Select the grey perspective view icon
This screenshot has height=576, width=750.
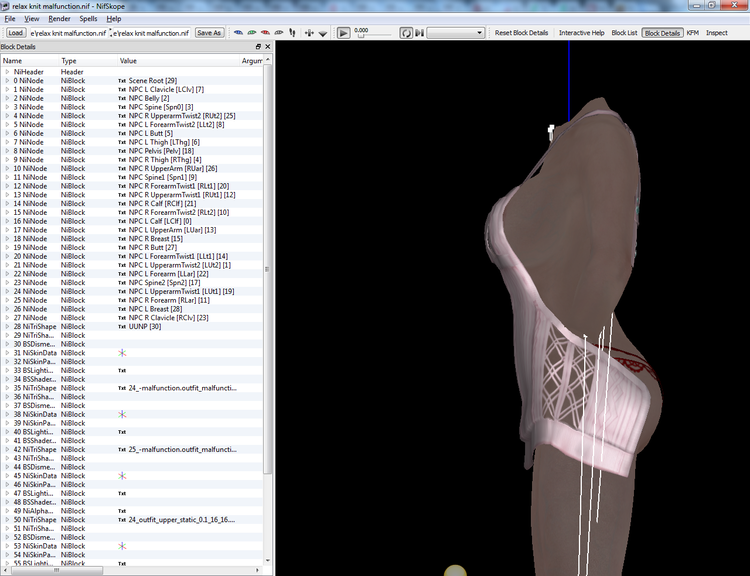pos(278,33)
